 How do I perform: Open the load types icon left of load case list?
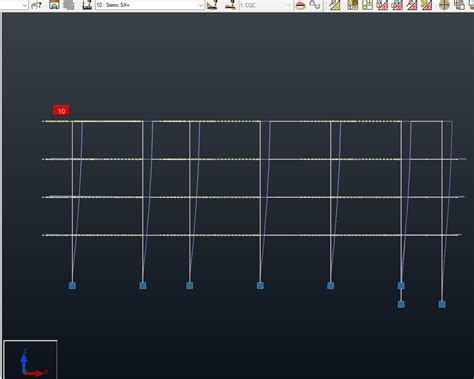(87, 5)
